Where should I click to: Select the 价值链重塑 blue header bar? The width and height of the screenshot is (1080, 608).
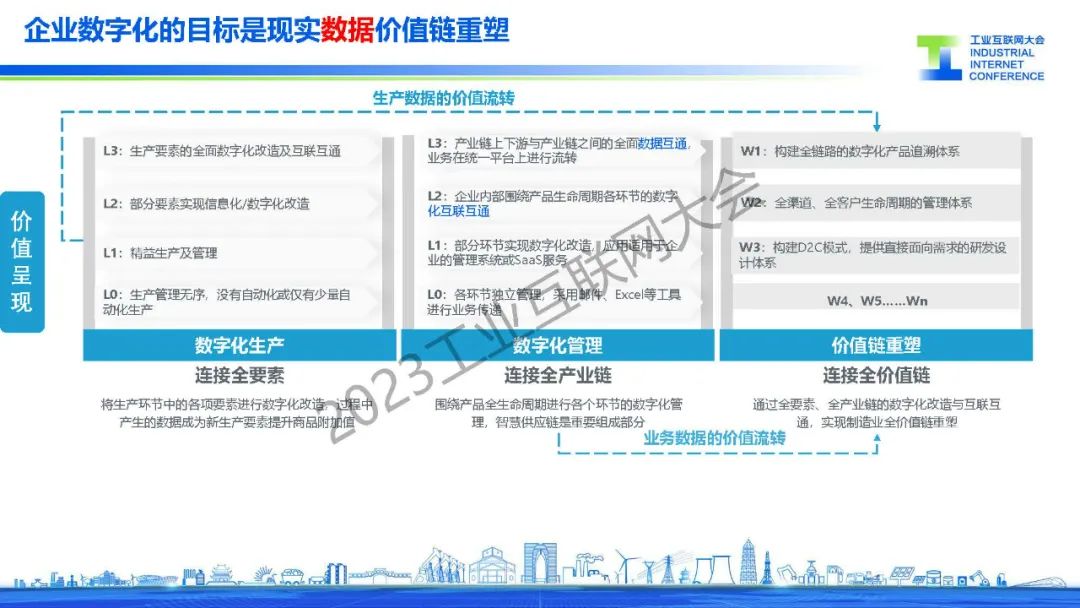coord(876,346)
